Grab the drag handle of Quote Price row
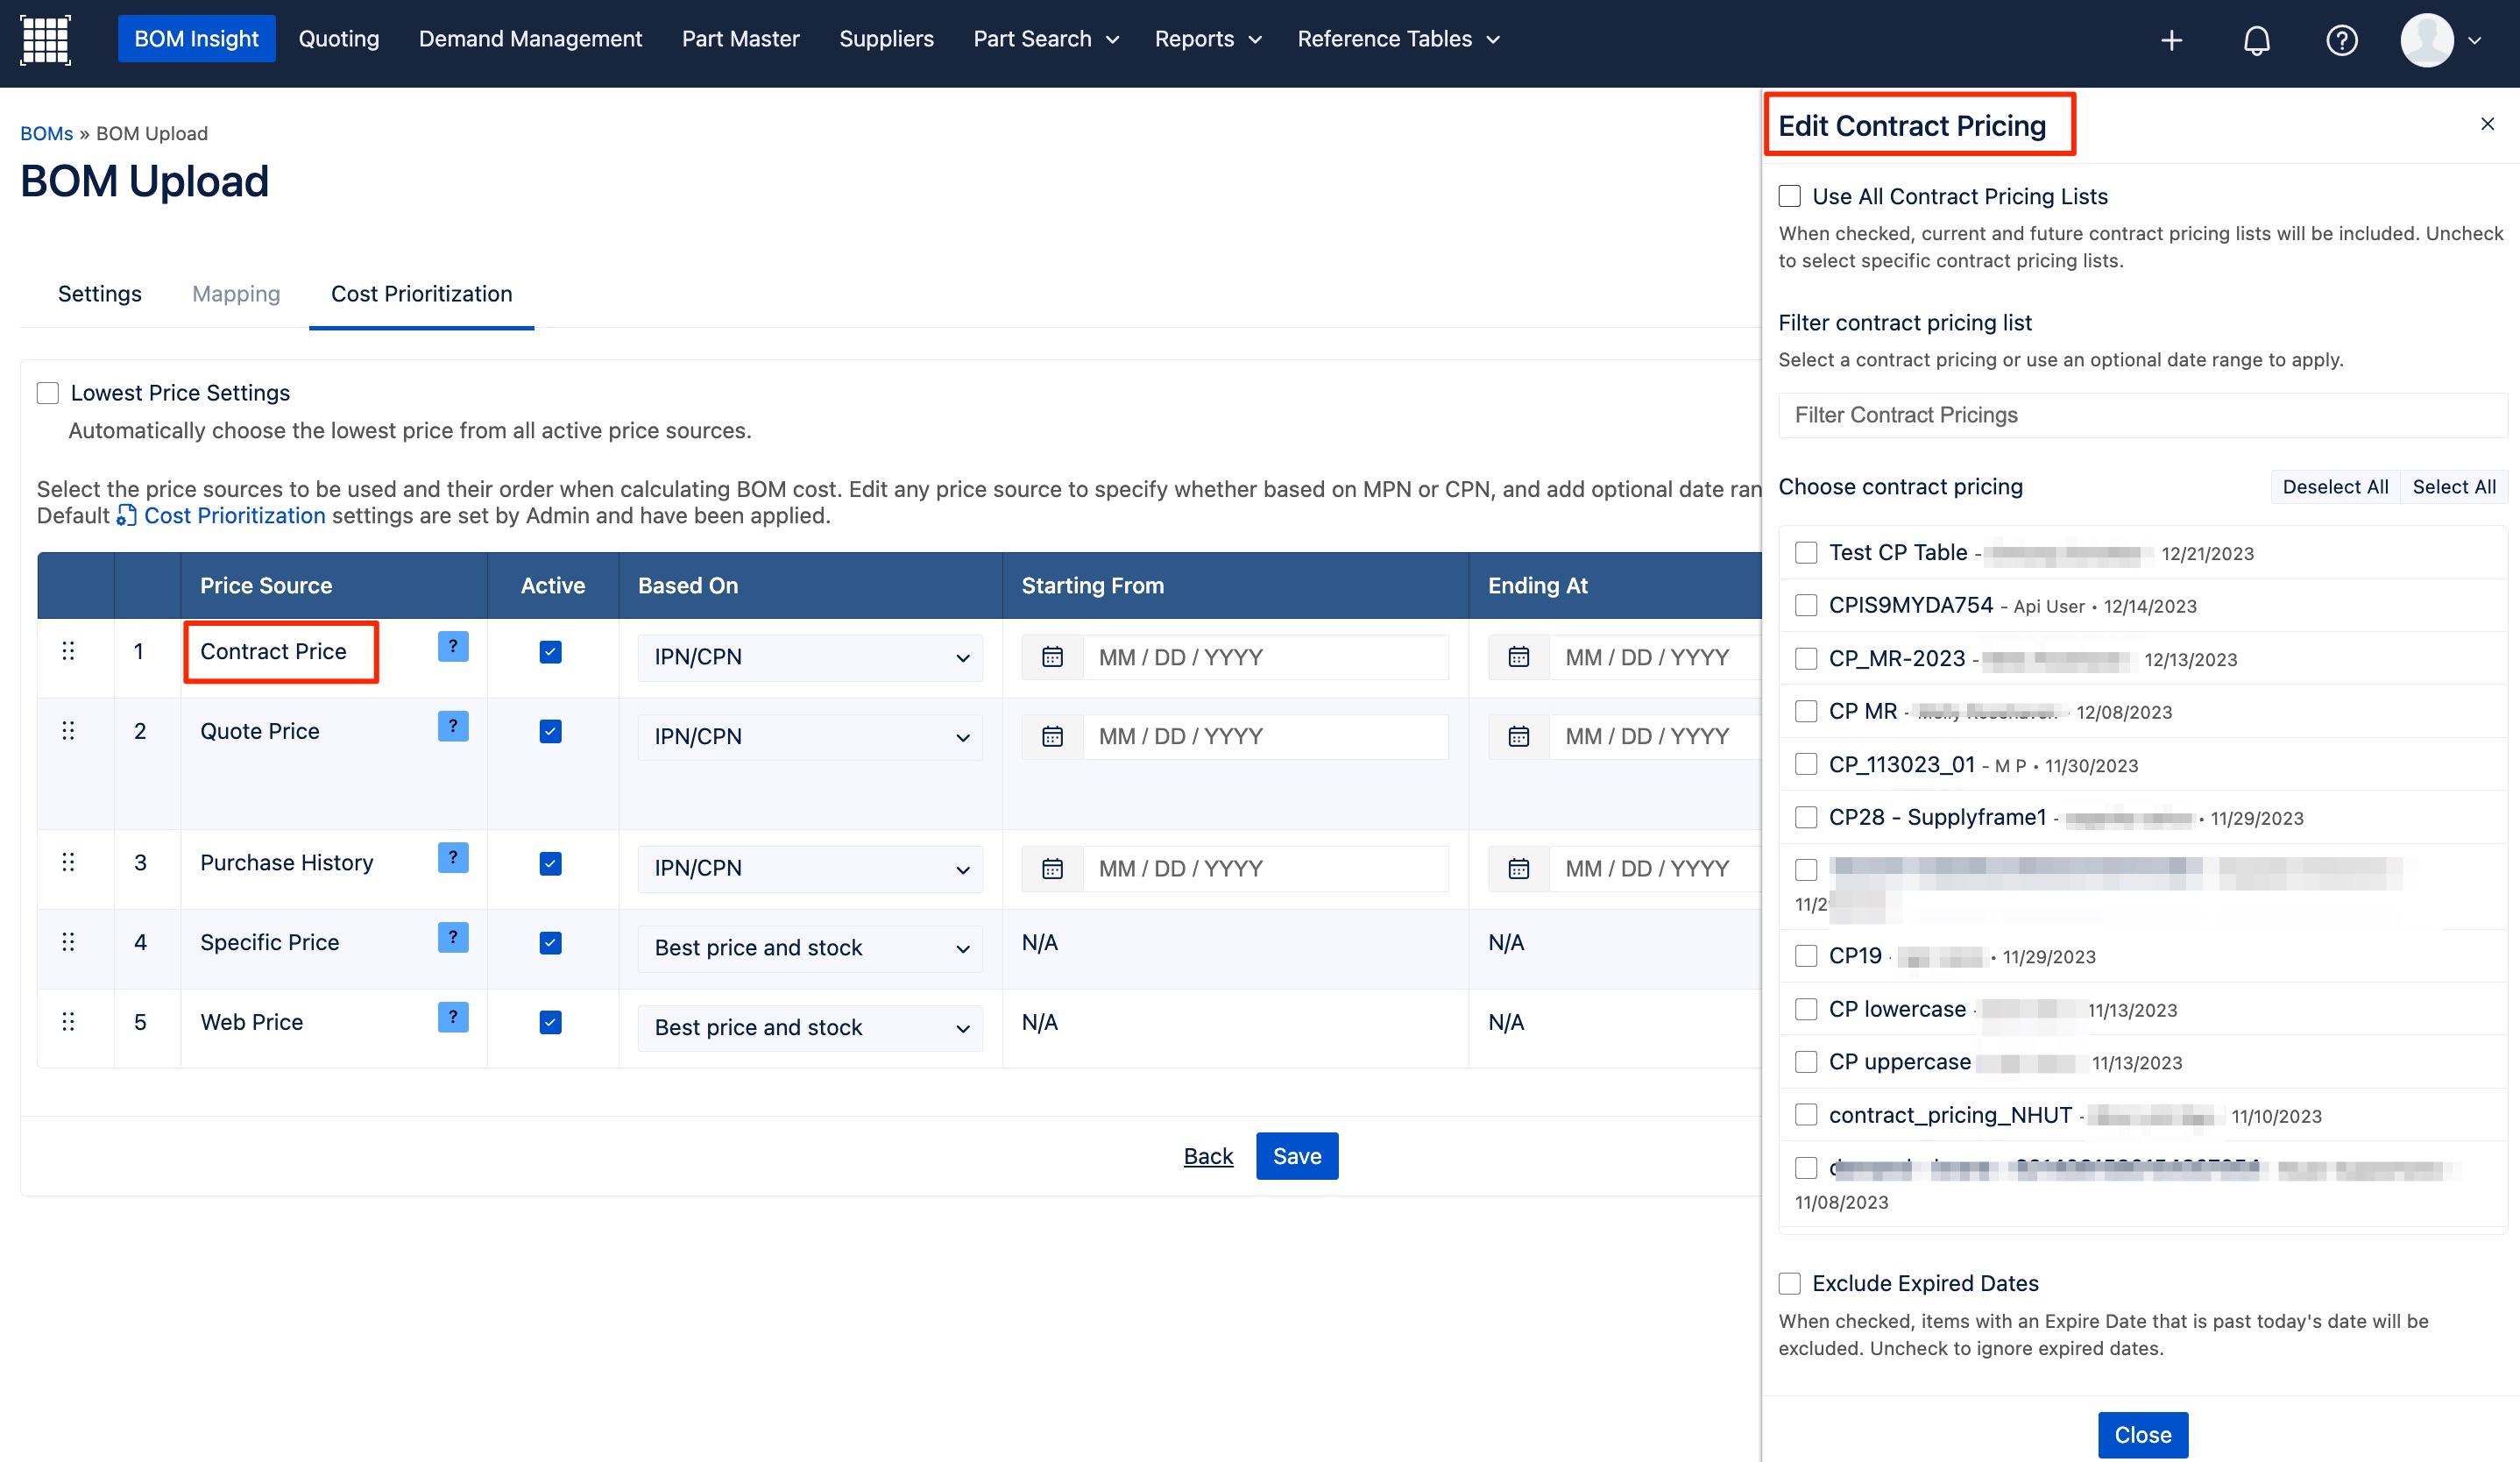This screenshot has width=2520, height=1462. click(x=68, y=730)
